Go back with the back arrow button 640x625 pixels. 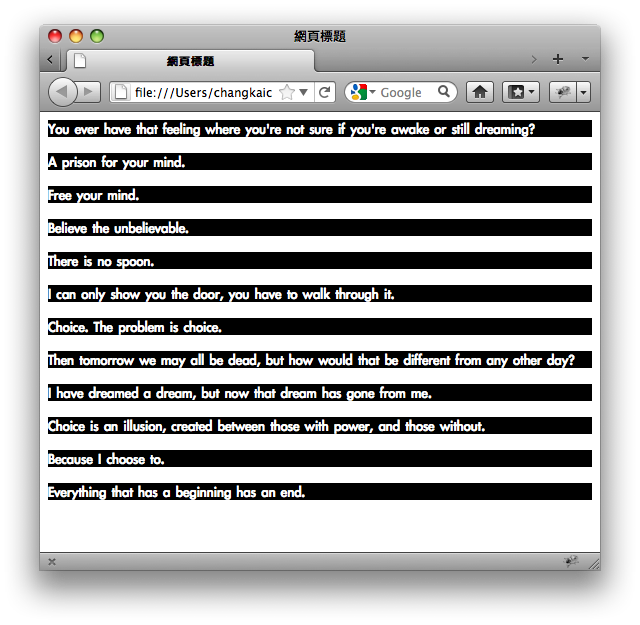point(62,92)
